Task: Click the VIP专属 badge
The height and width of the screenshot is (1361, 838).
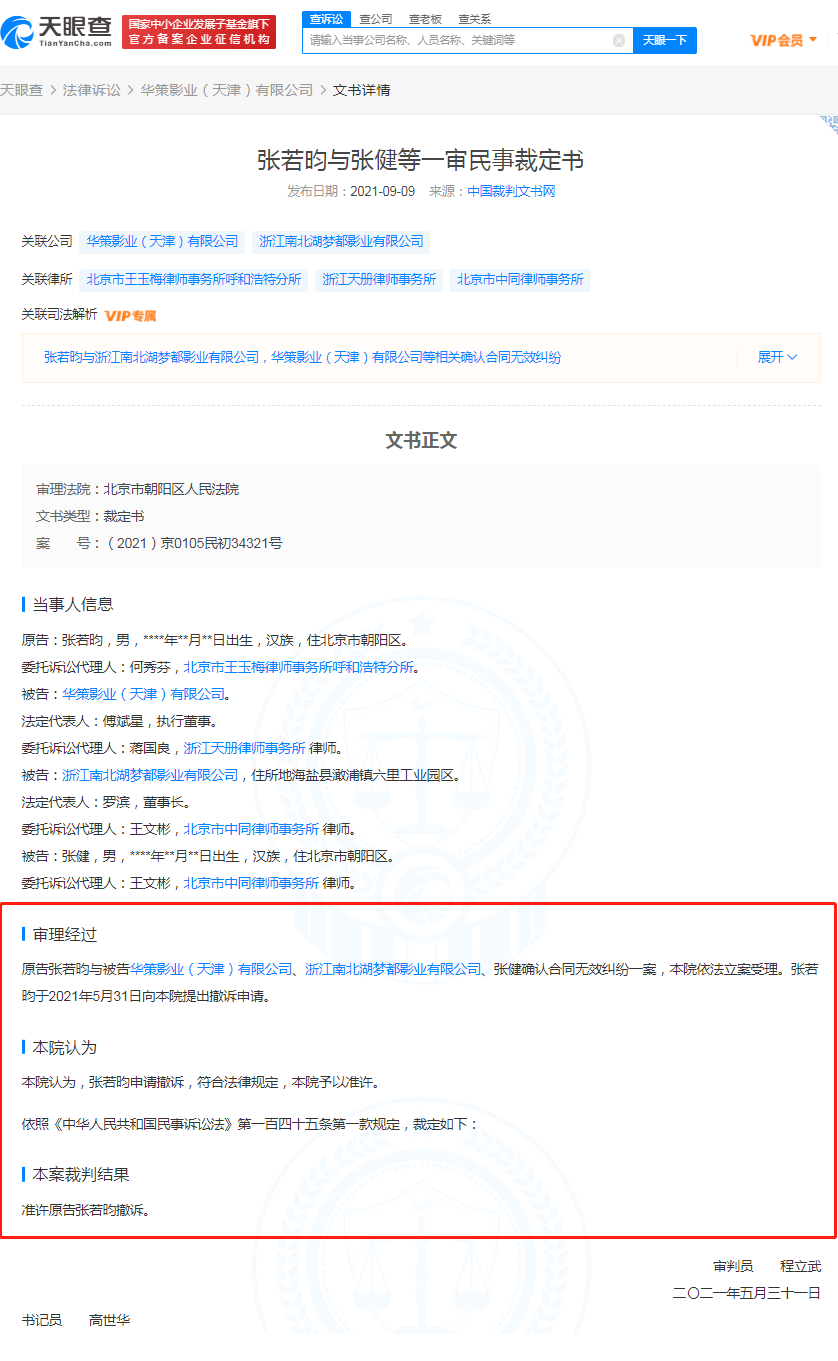Action: click(131, 316)
